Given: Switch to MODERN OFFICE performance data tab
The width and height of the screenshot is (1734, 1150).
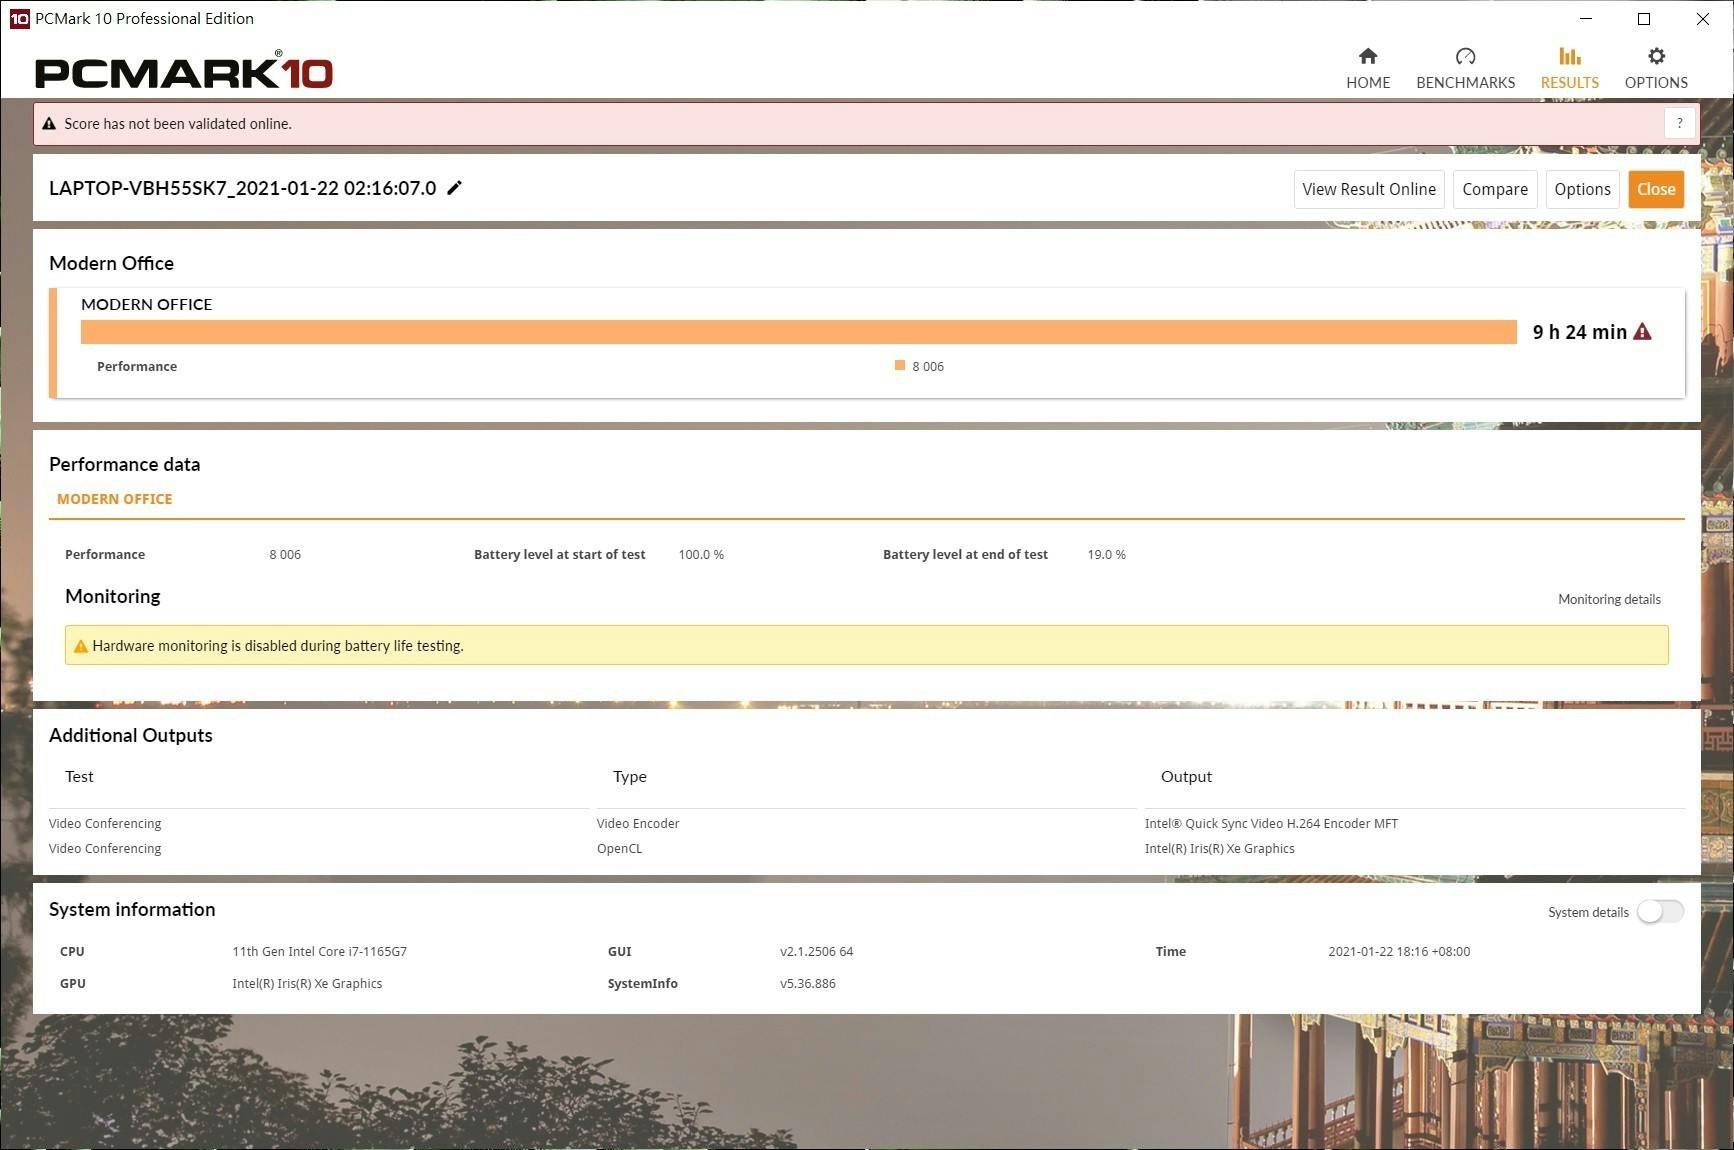Looking at the screenshot, I should click(x=114, y=499).
